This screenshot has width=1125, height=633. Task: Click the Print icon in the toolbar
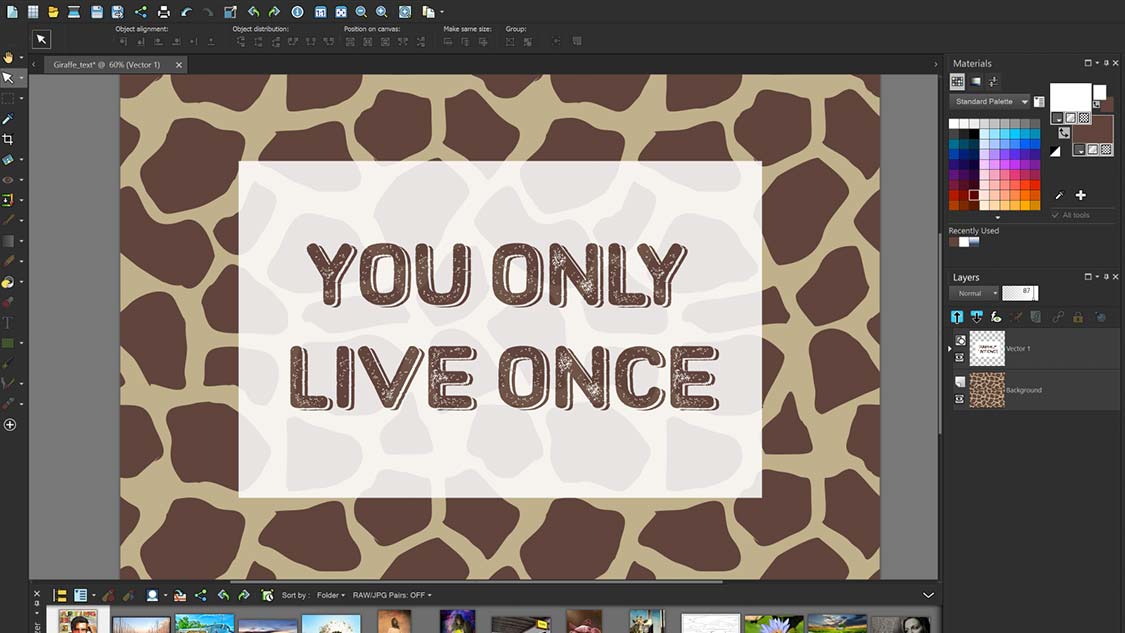tap(162, 12)
